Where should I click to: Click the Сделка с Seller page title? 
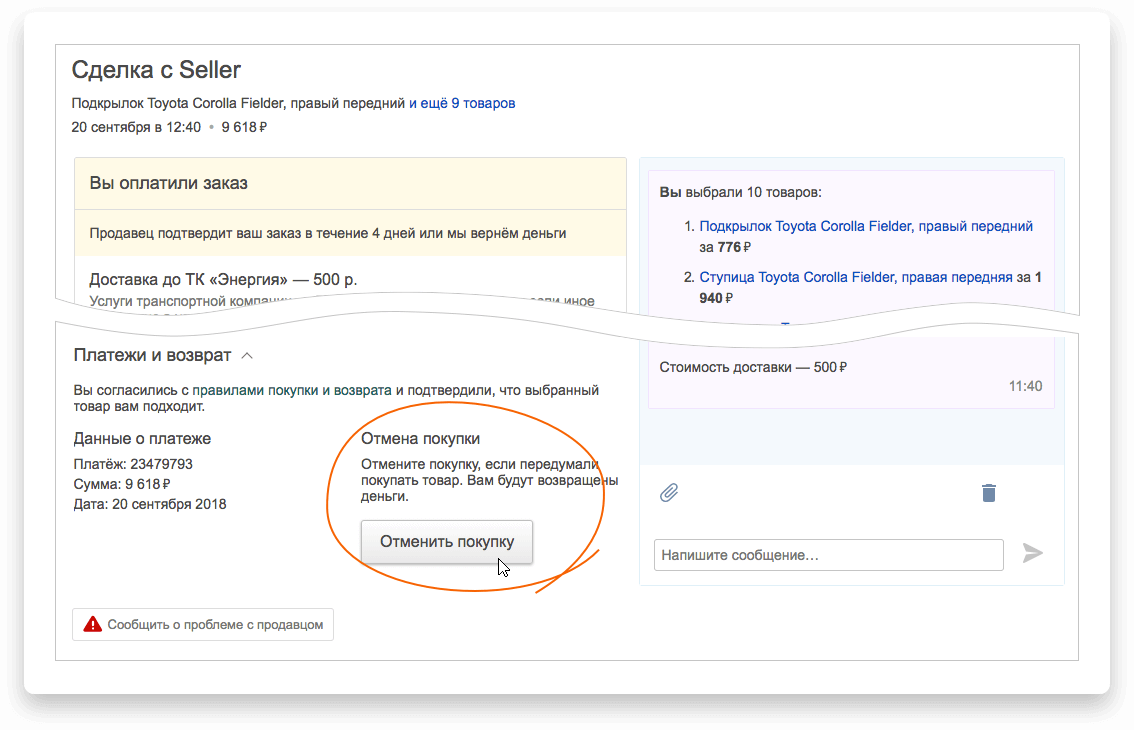pos(156,70)
